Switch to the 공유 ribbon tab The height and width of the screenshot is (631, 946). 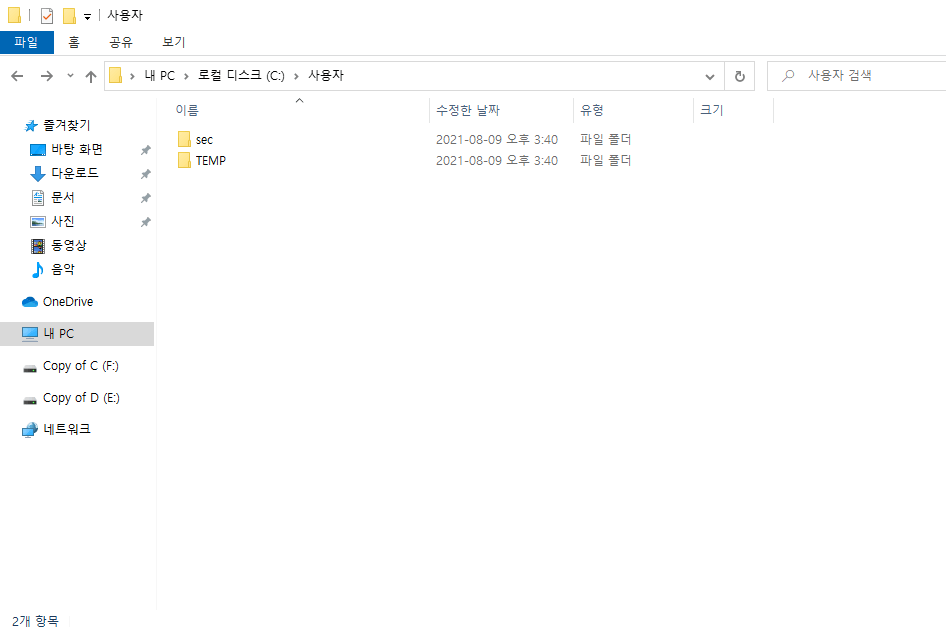[121, 42]
